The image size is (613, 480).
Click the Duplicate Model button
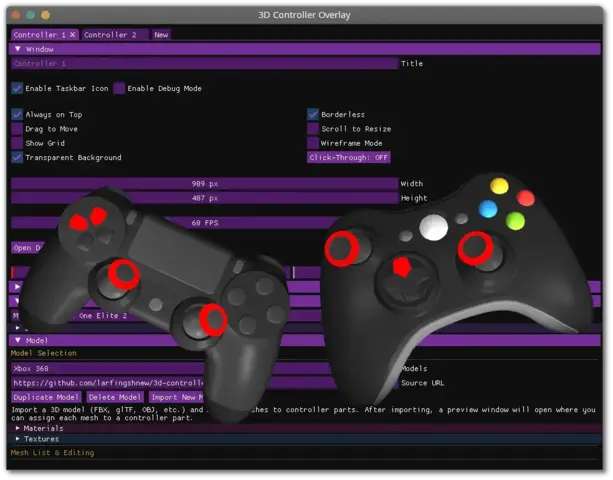(x=46, y=397)
